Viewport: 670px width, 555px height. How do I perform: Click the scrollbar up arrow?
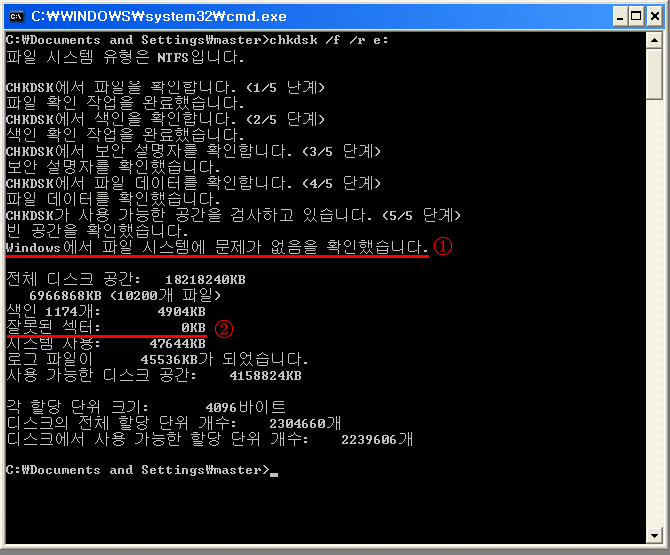654,41
